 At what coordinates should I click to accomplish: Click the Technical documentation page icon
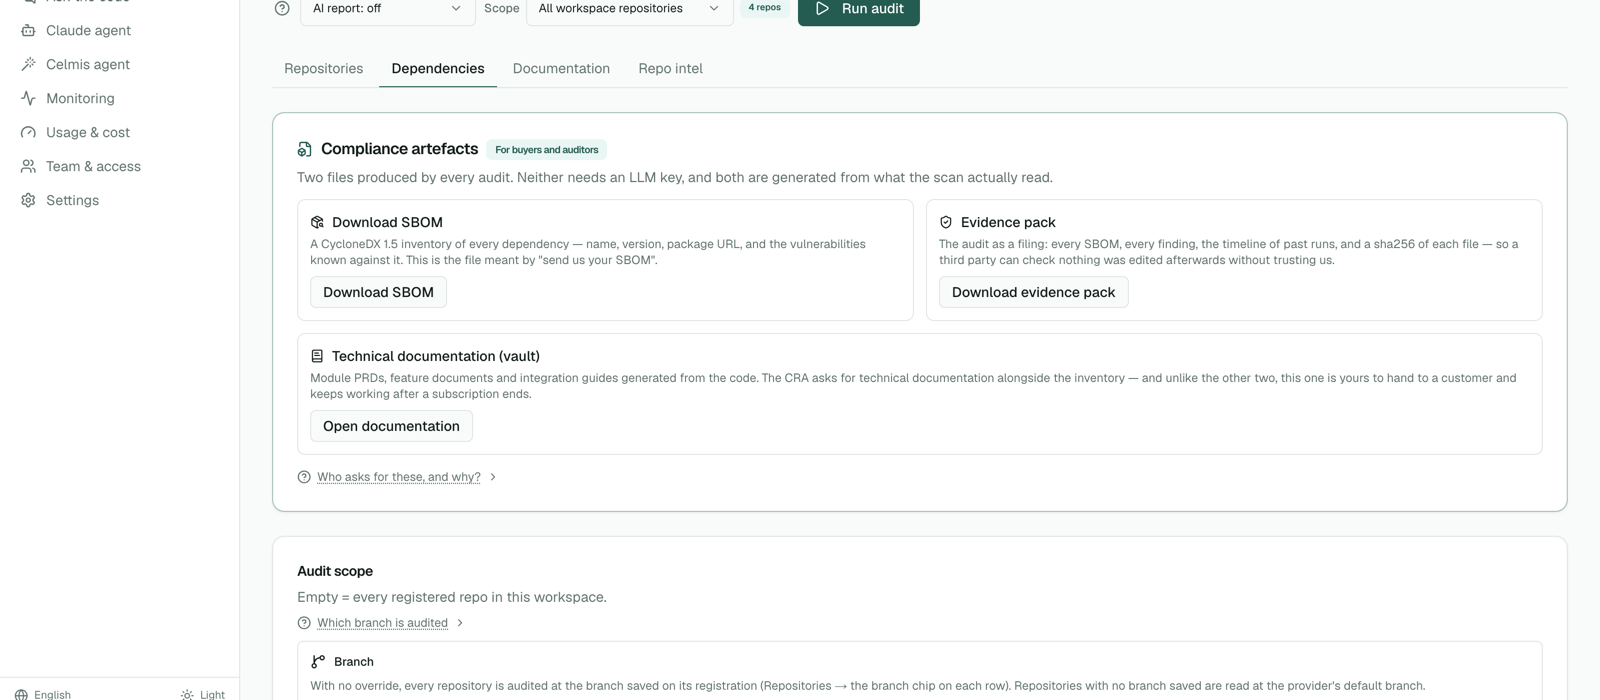click(317, 356)
